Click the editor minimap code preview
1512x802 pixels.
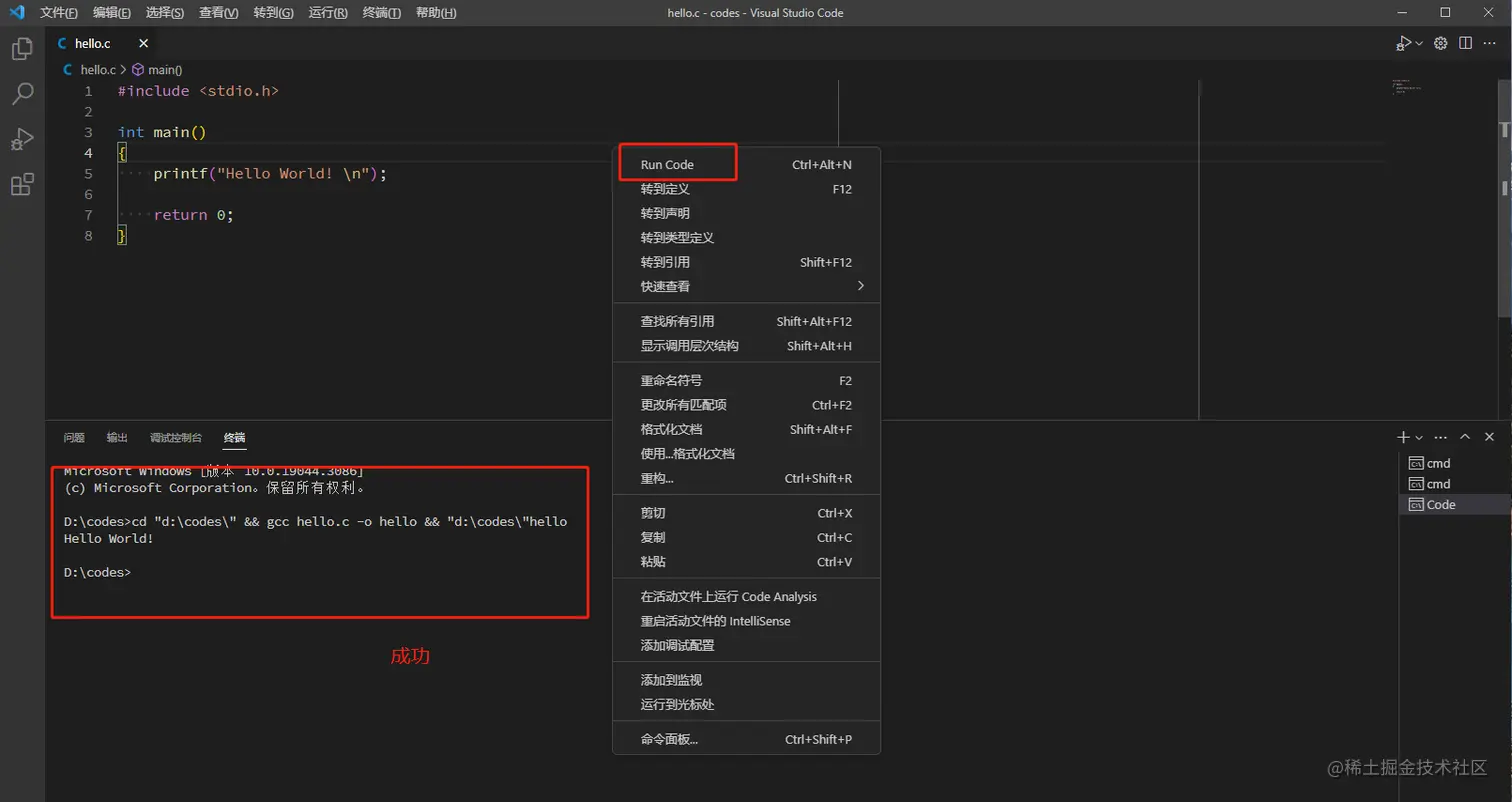point(1405,87)
